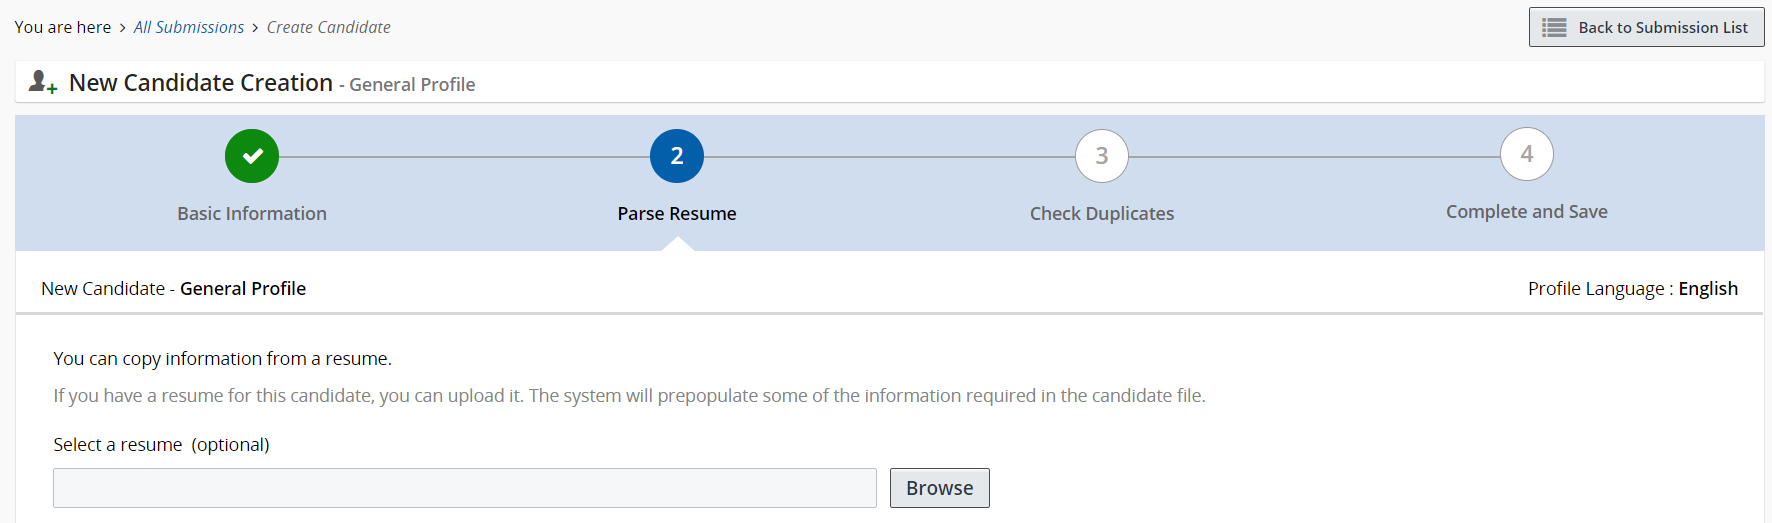The width and height of the screenshot is (1772, 523).
Task: Click the pointer triangle under Parse Resume
Action: click(x=677, y=244)
